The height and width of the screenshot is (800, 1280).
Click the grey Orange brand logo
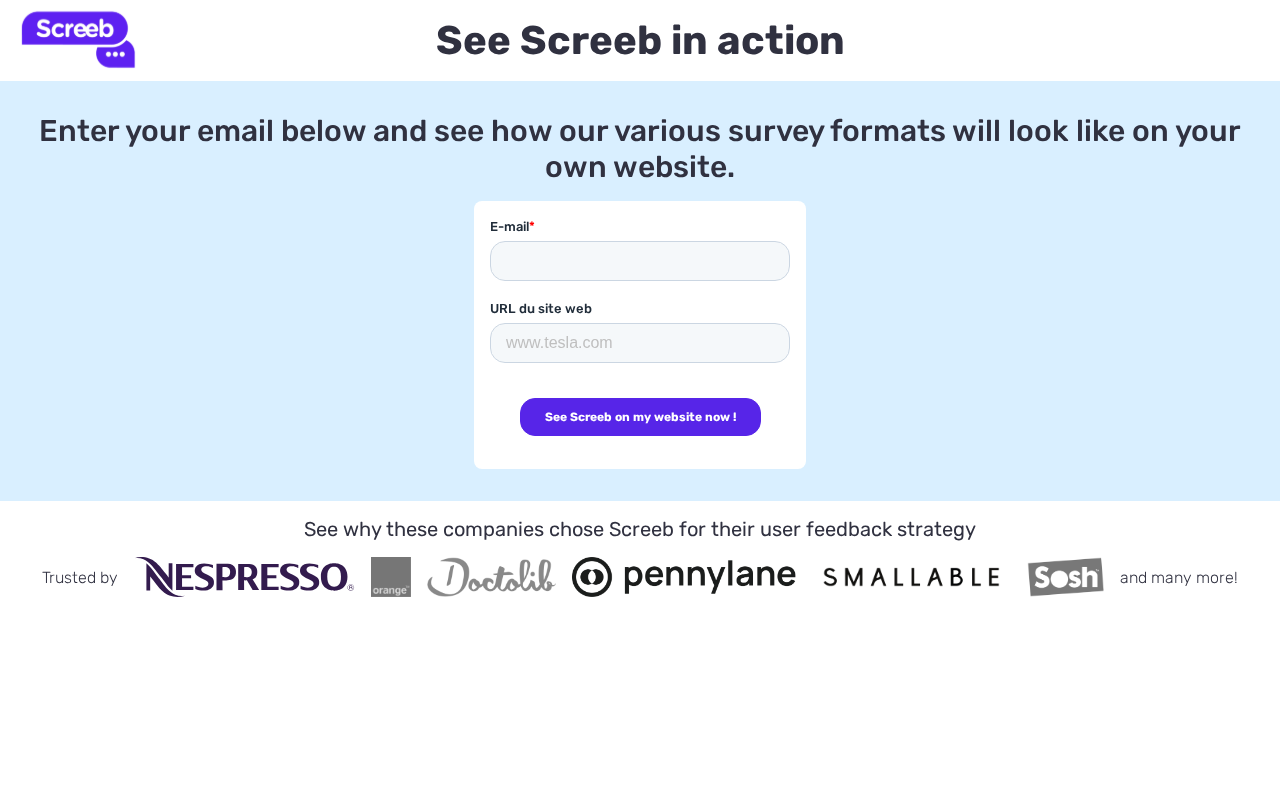[391, 577]
